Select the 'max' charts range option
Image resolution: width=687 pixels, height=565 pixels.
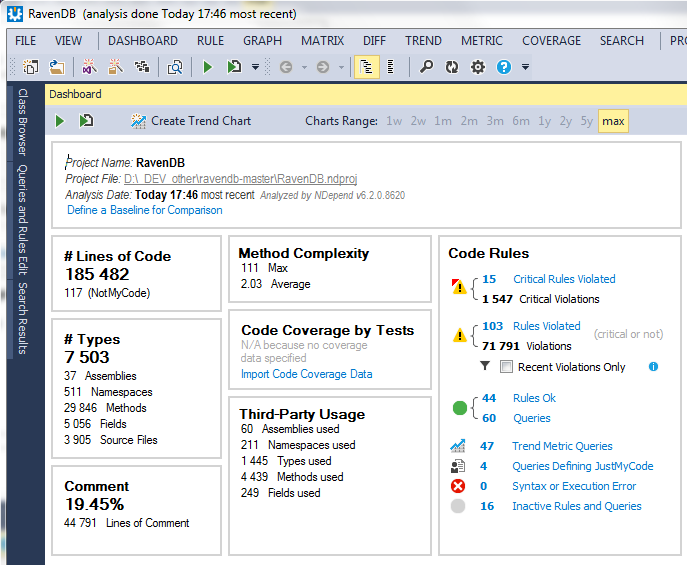[x=613, y=121]
